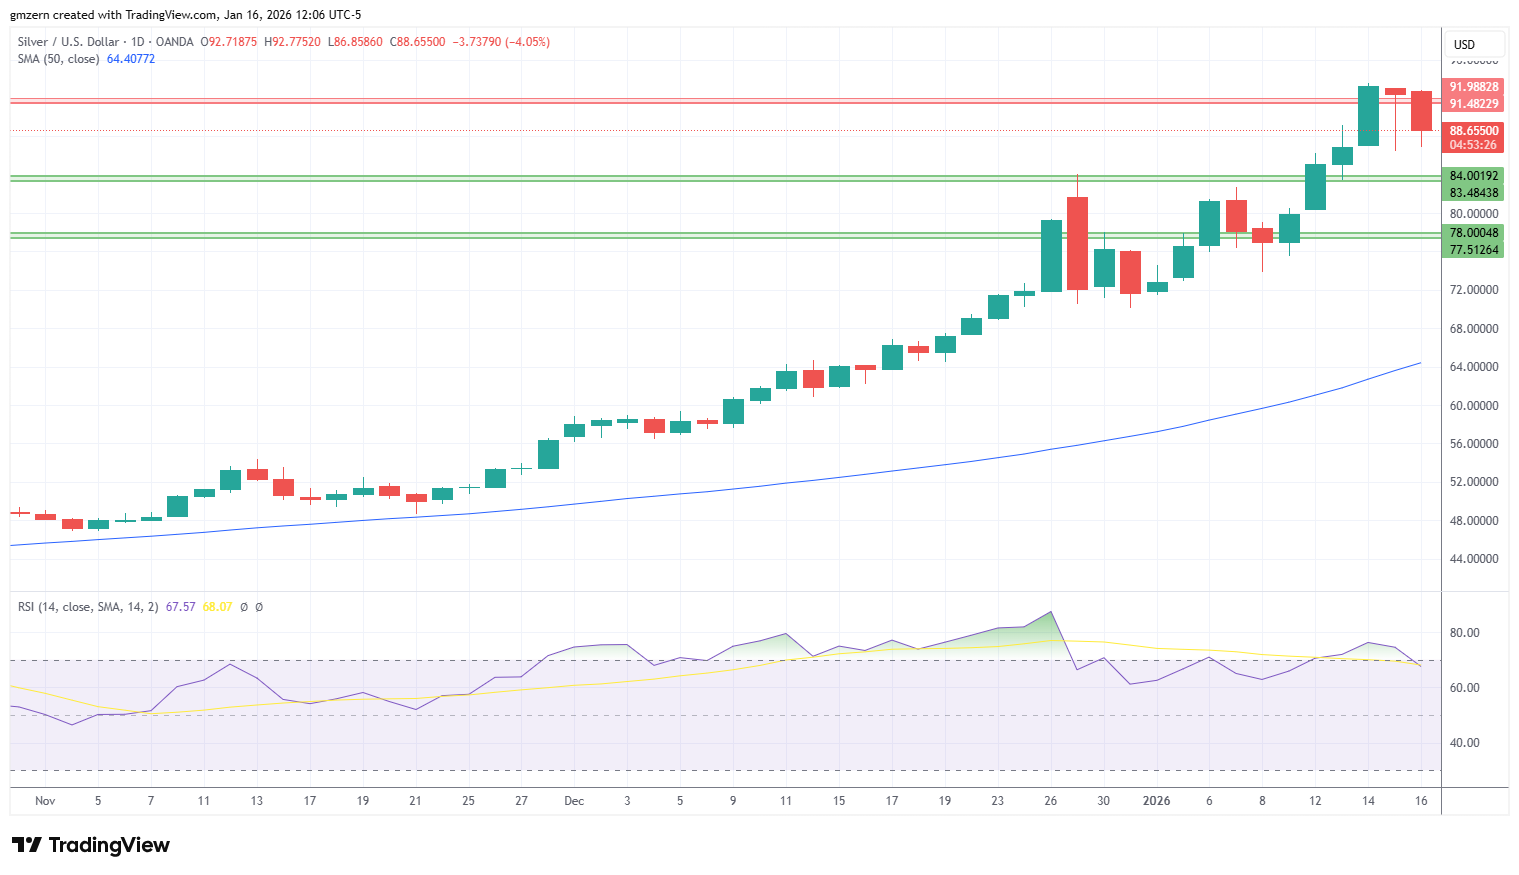This screenshot has width=1519, height=875.
Task: Click the green 84.00192 price label
Action: pos(1473,176)
